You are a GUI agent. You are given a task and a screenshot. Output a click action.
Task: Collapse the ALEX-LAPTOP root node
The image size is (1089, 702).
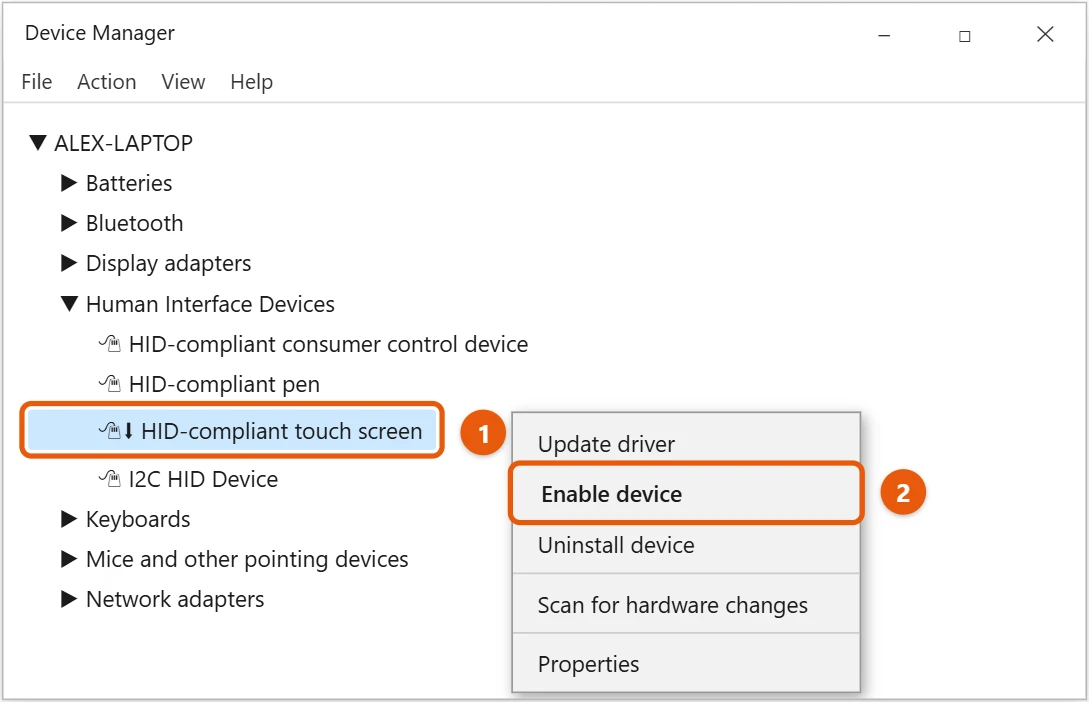(38, 143)
